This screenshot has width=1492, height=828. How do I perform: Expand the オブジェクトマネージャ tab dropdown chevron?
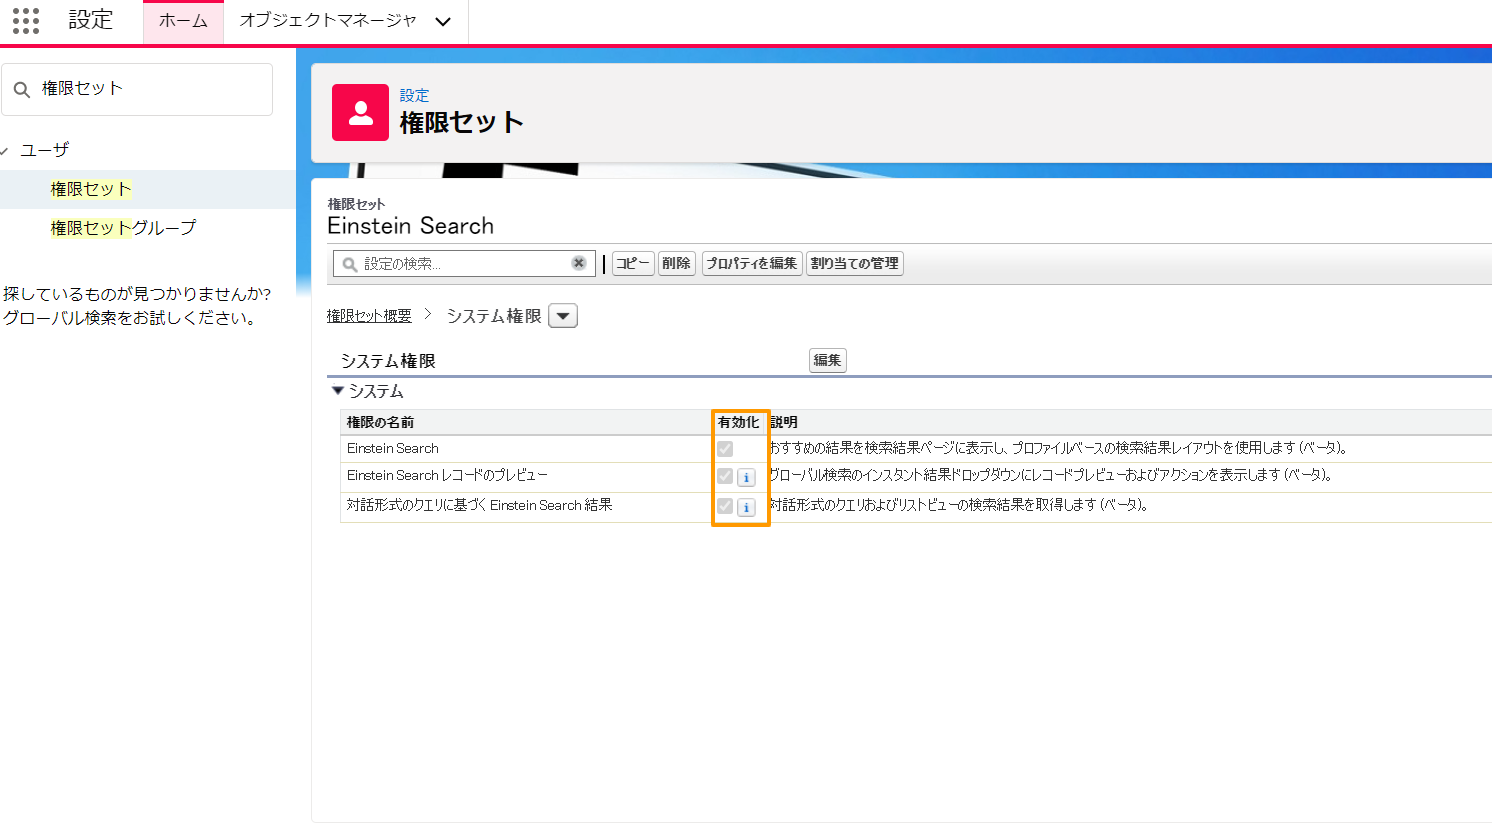click(443, 22)
